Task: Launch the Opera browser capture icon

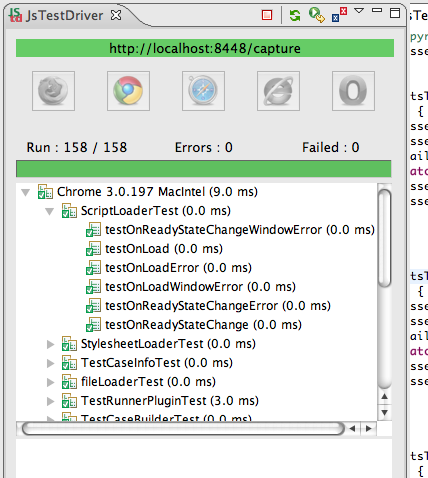Action: [353, 91]
